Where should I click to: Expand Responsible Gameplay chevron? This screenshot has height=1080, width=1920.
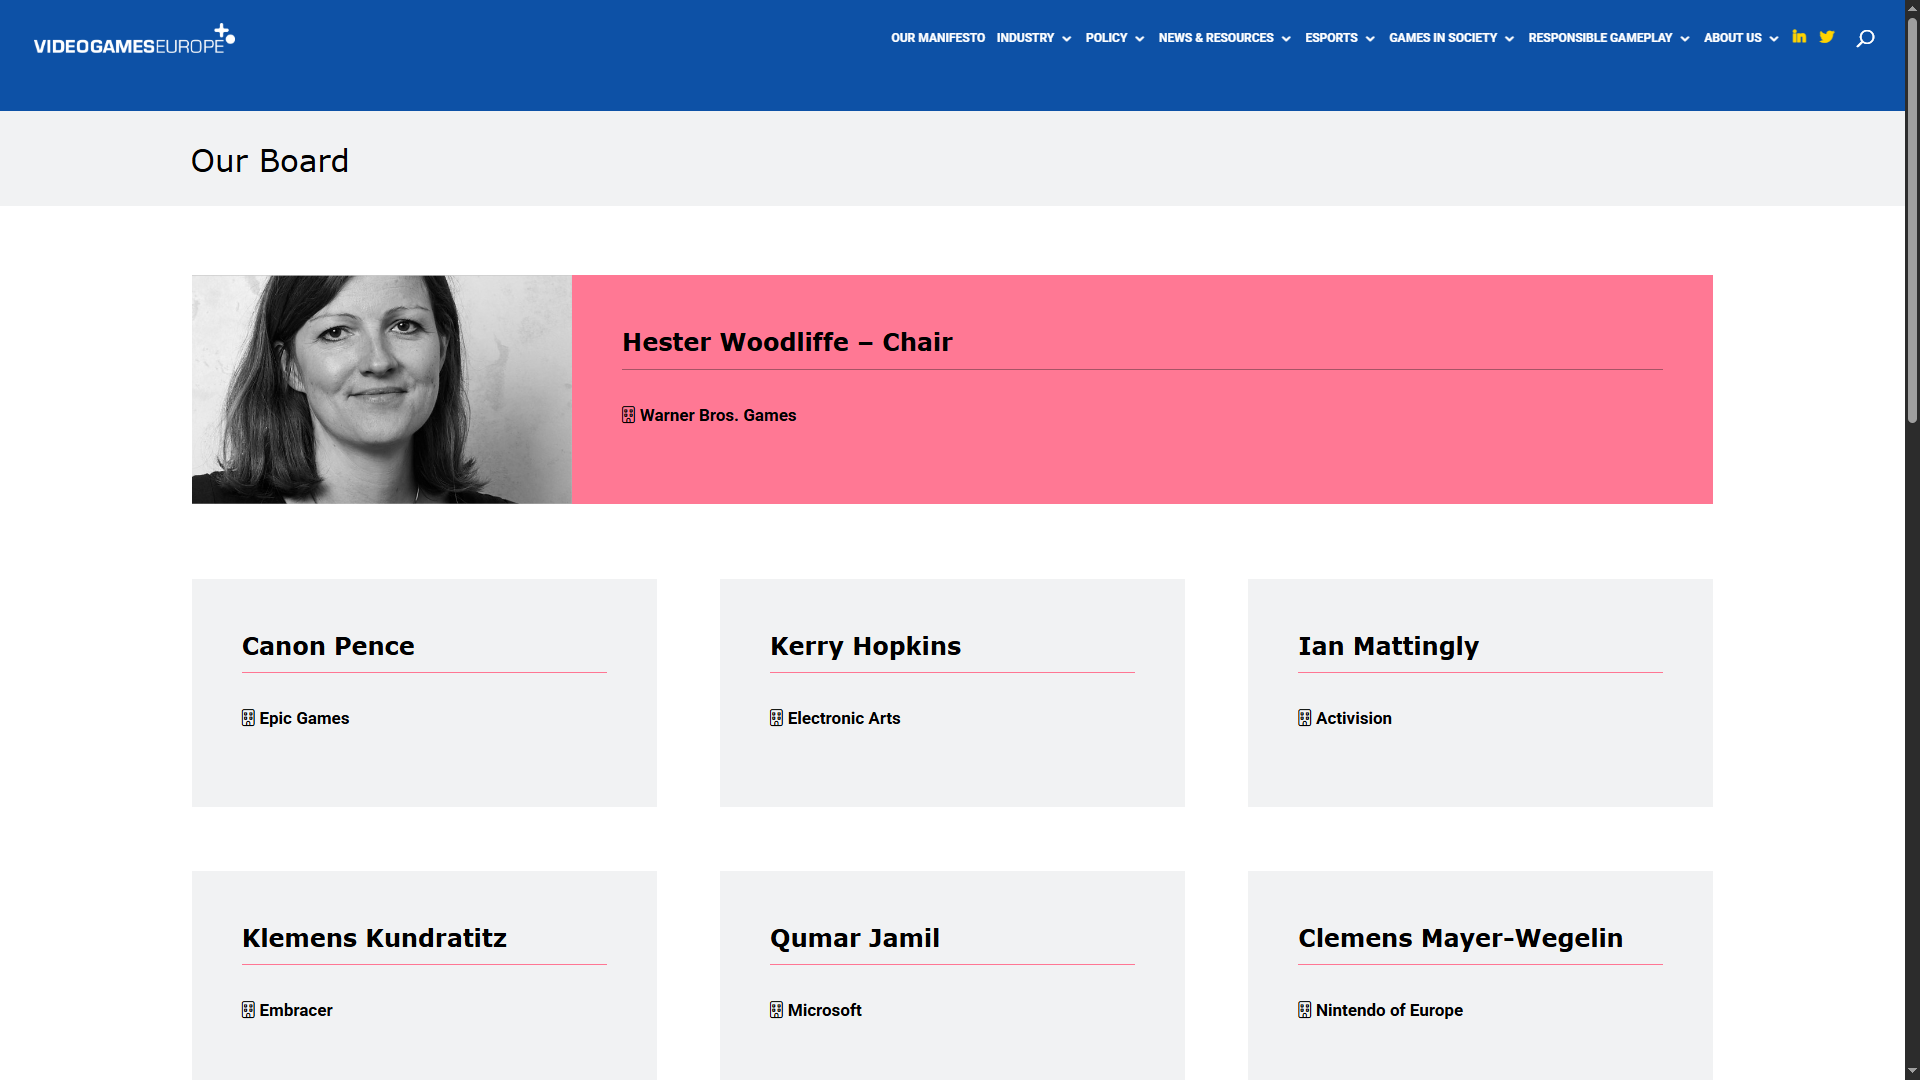[1685, 39]
